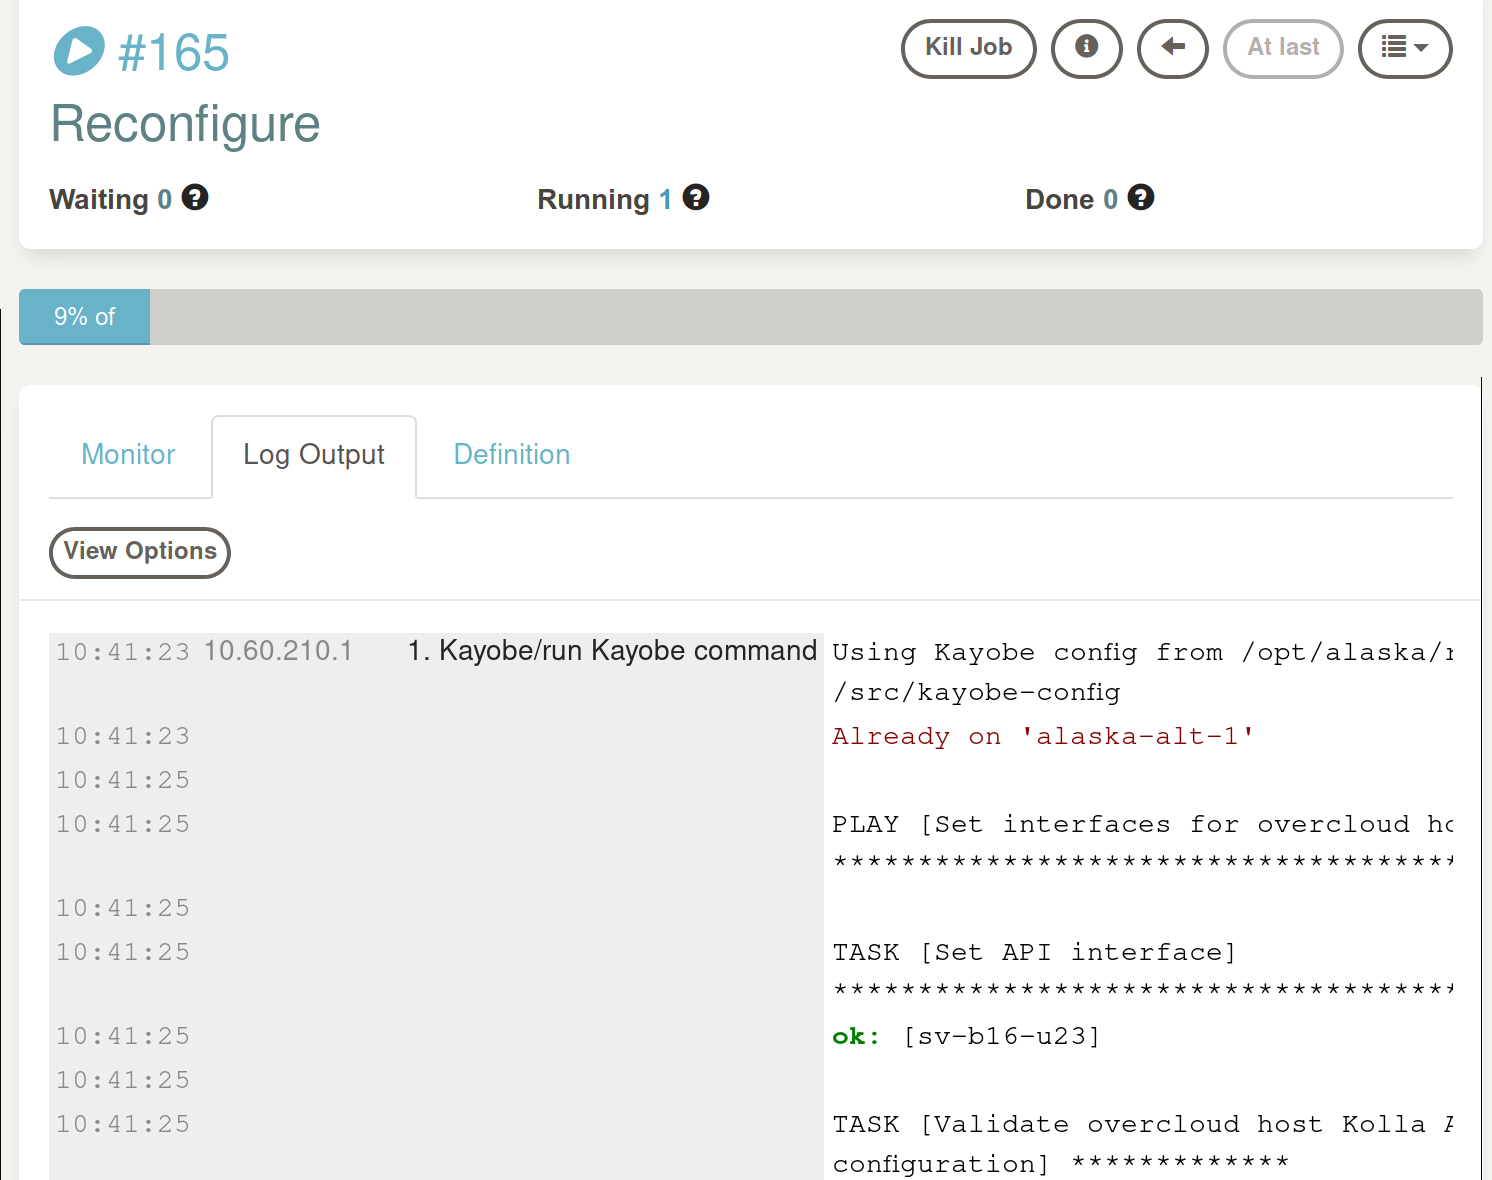Click the At last button
This screenshot has height=1180, width=1492.
(x=1283, y=48)
